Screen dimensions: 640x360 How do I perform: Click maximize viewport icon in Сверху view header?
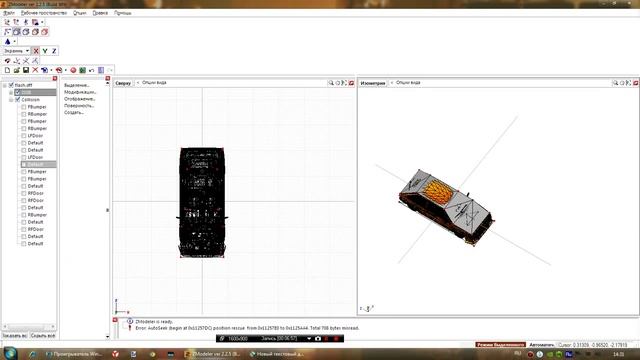pyautogui.click(x=344, y=83)
